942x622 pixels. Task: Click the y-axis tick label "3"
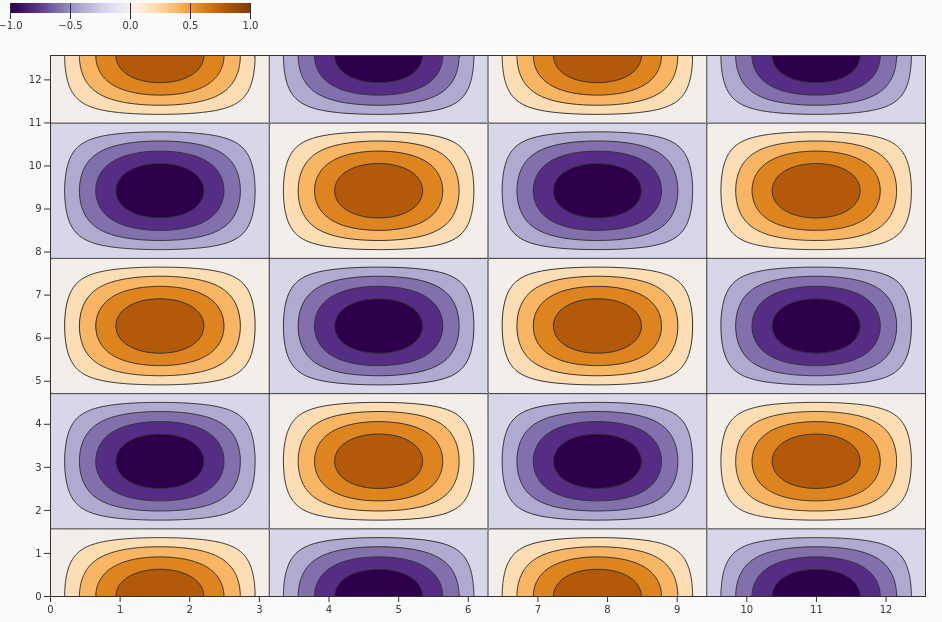coord(38,467)
